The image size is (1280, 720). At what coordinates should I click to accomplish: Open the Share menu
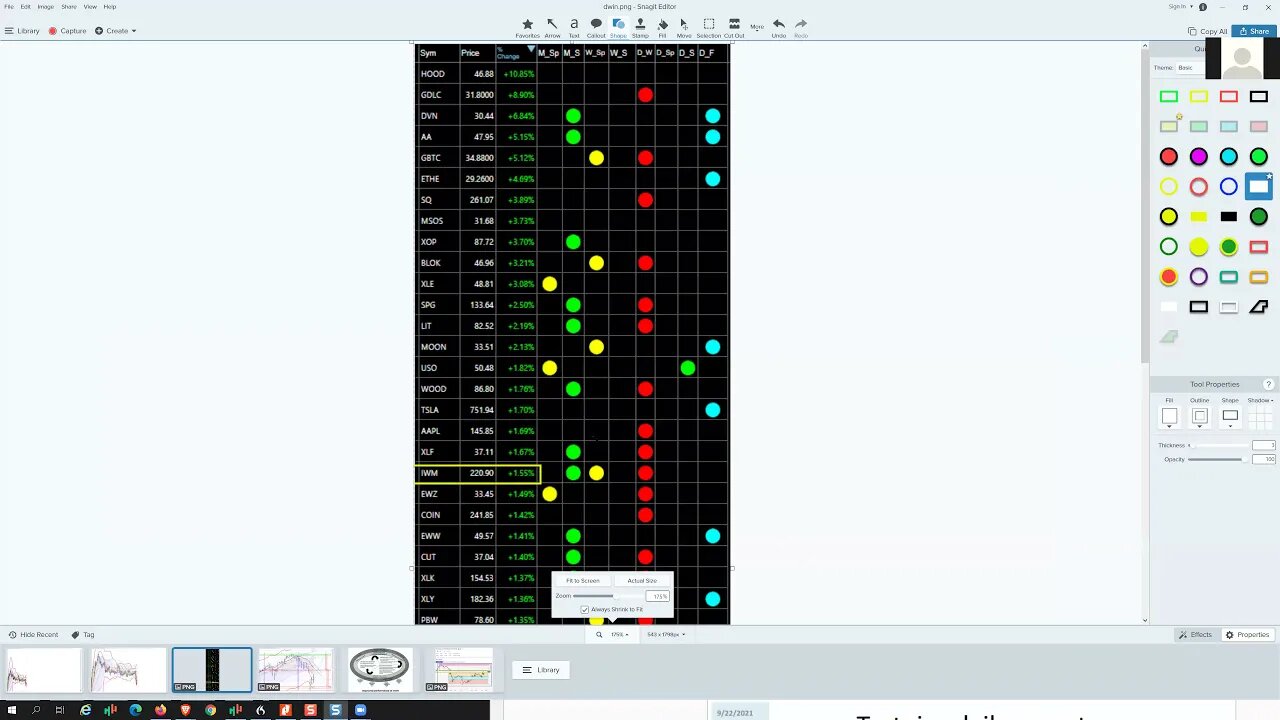tap(68, 6)
